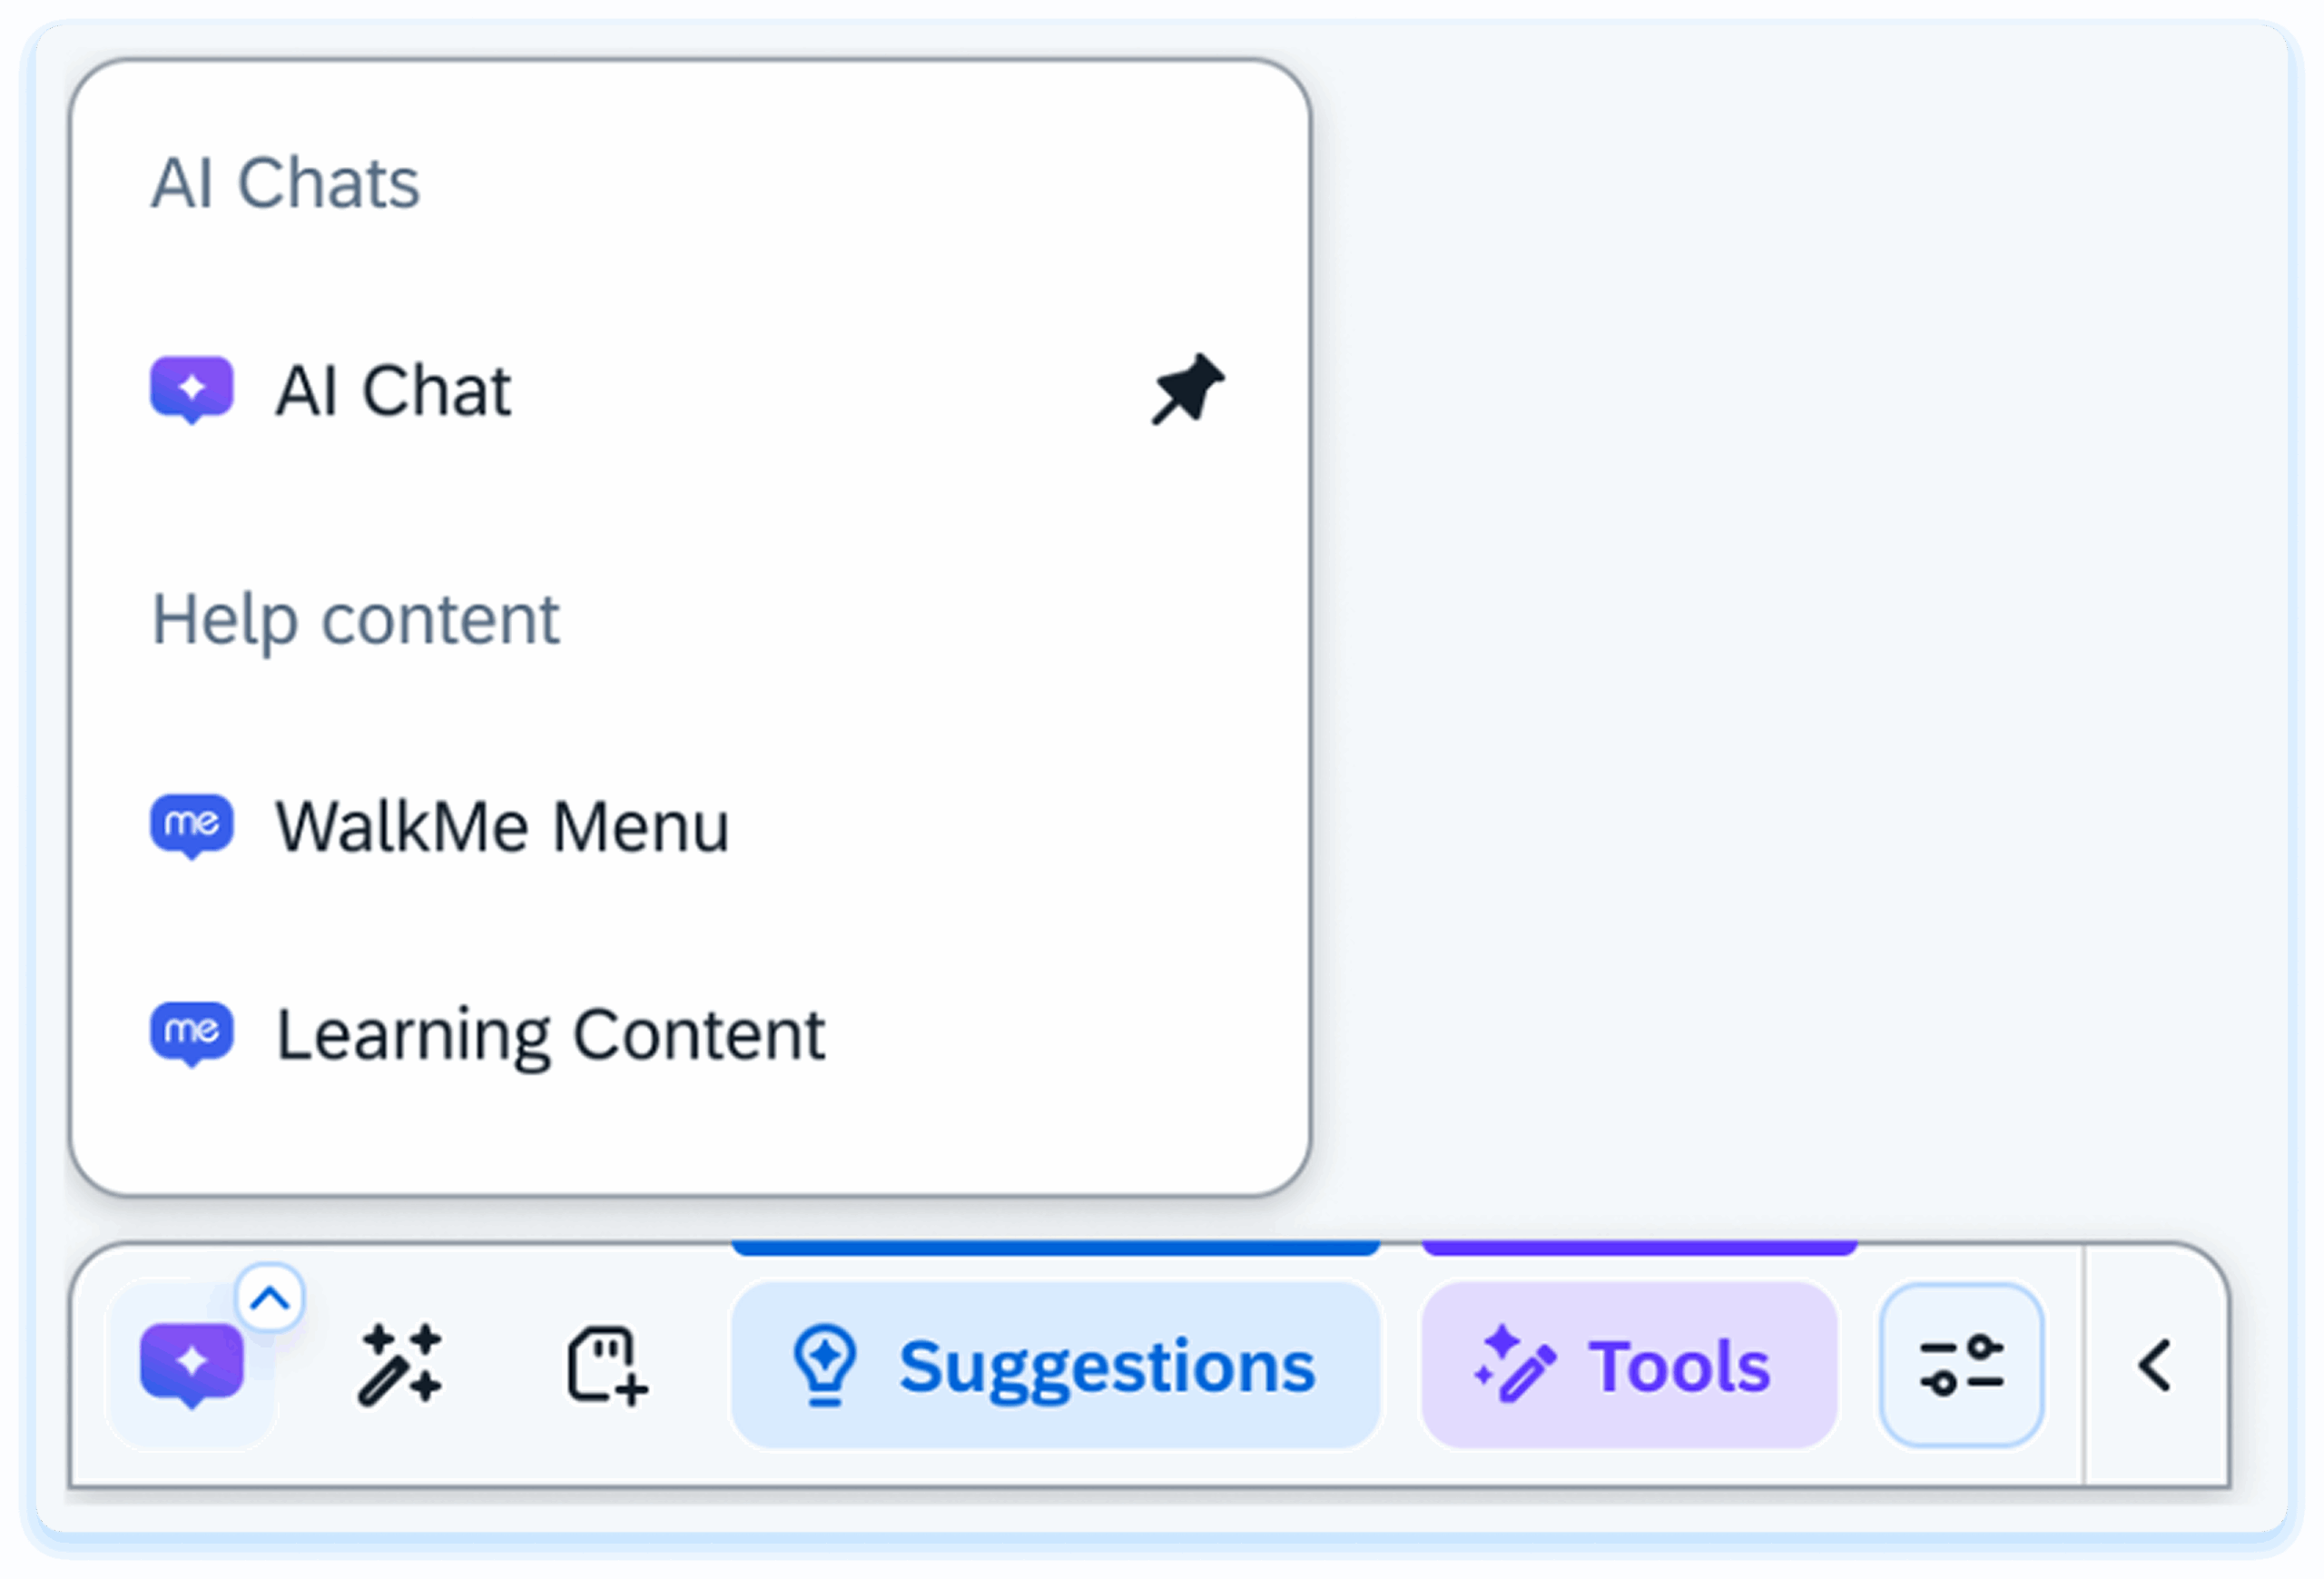This screenshot has height=1579, width=2324.
Task: Pin the AI Chat entry
Action: (1187, 389)
